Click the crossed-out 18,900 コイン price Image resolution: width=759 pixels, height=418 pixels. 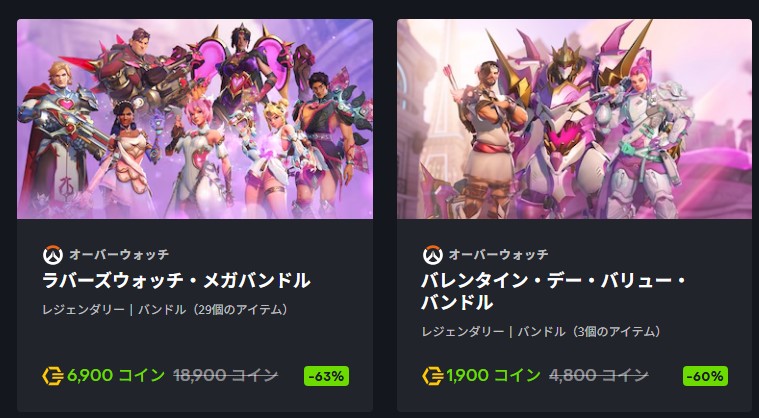click(226, 375)
